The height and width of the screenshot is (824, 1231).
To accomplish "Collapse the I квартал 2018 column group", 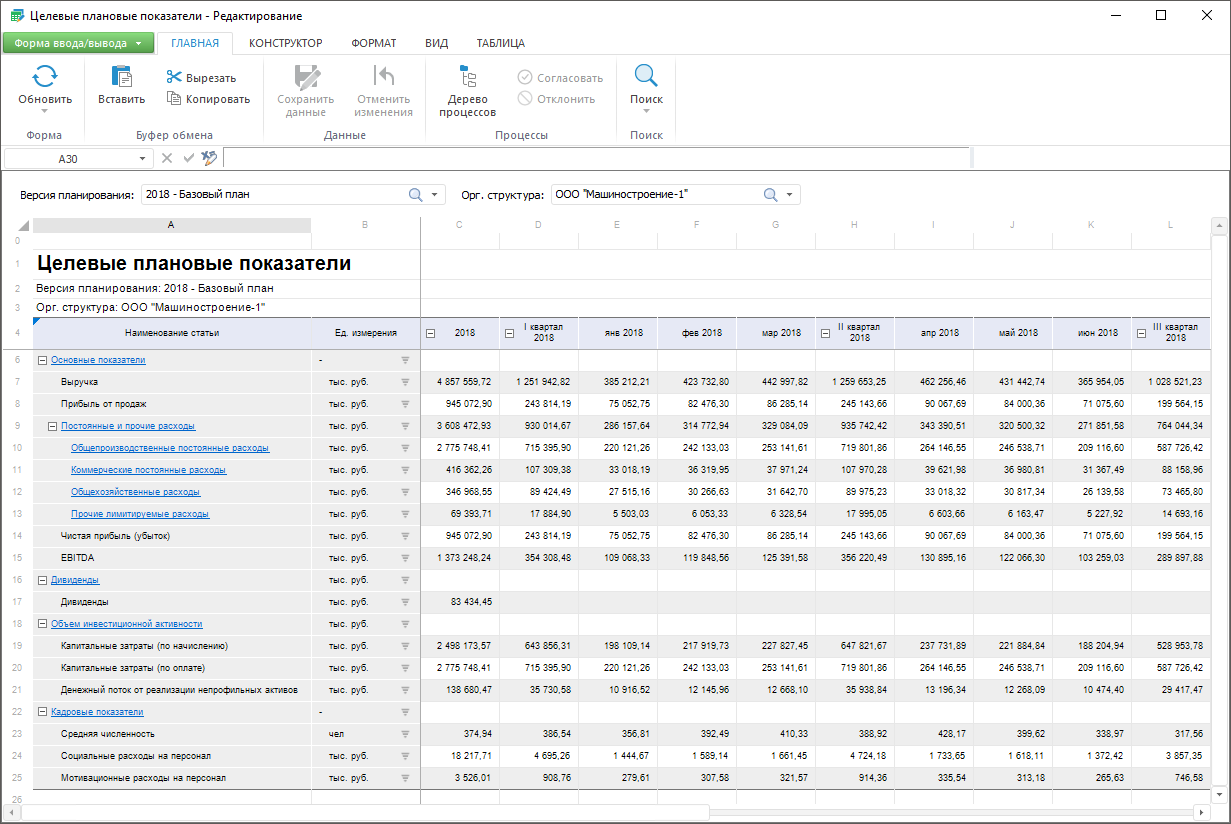I will click(x=509, y=333).
